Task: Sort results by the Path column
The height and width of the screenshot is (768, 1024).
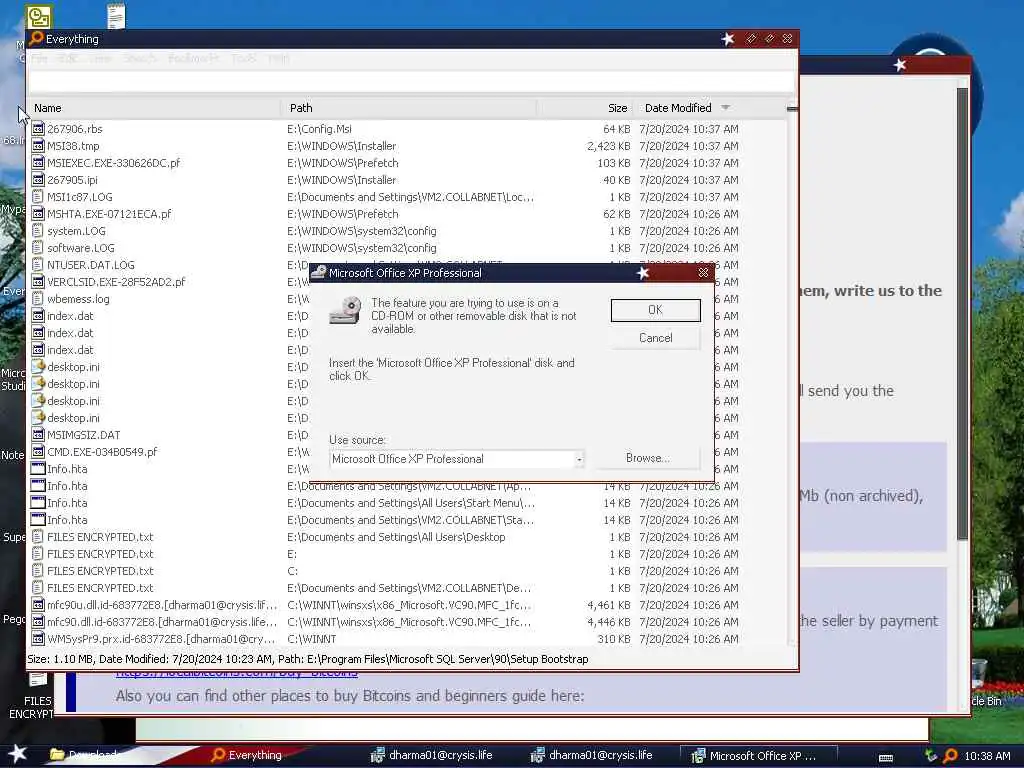Action: [x=409, y=108]
